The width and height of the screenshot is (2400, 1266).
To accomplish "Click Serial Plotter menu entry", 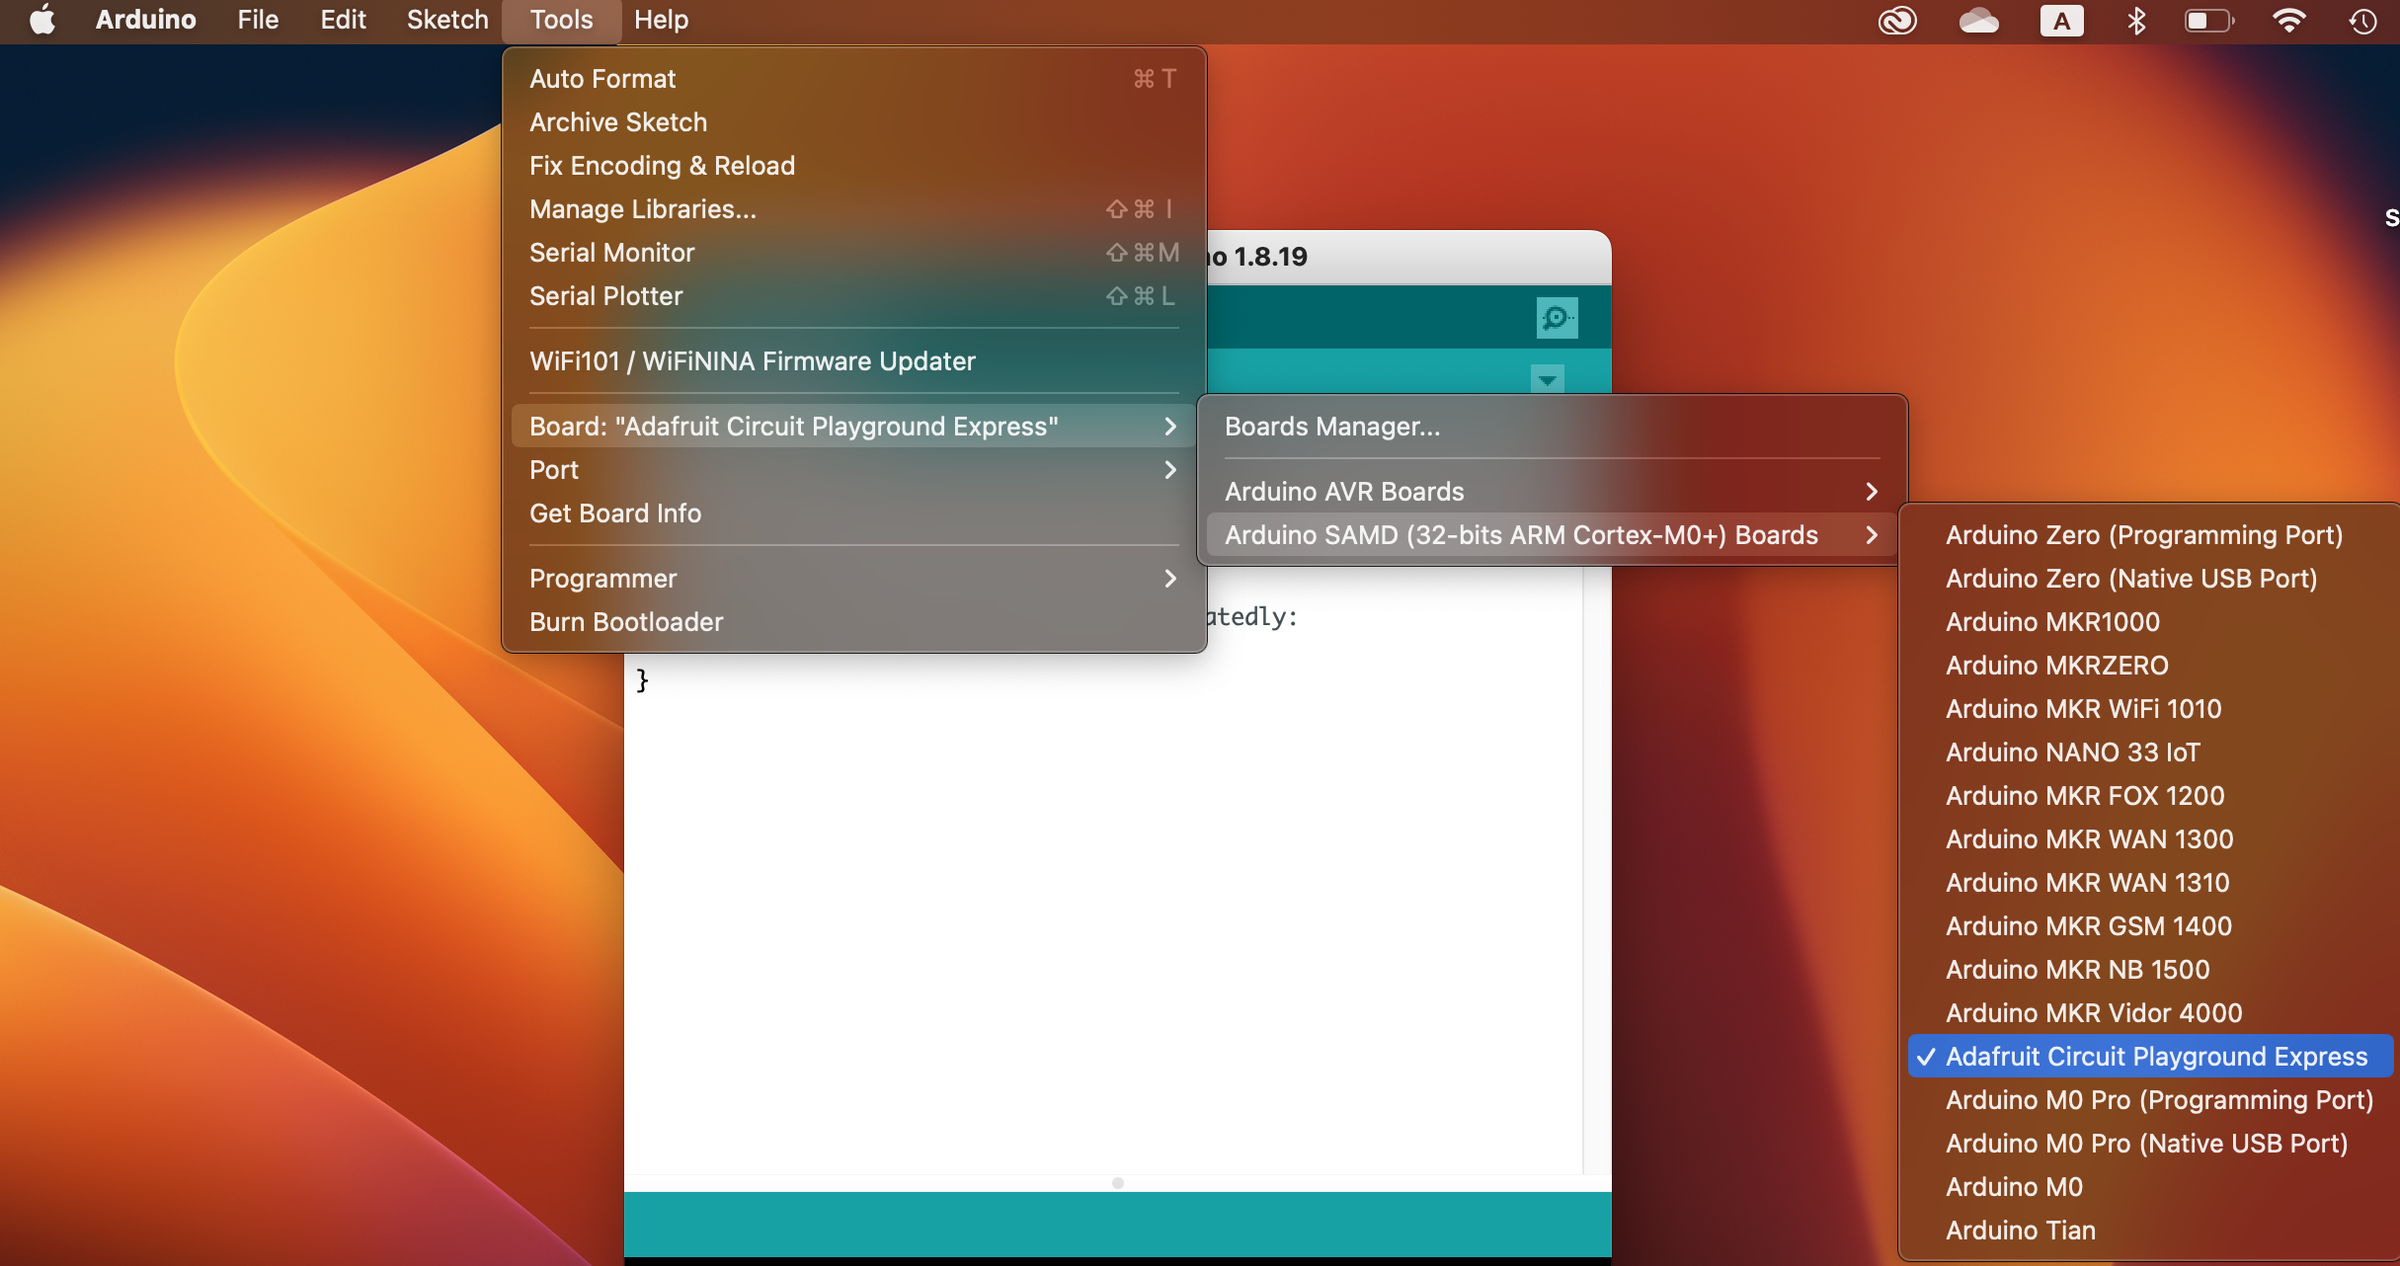I will click(606, 296).
